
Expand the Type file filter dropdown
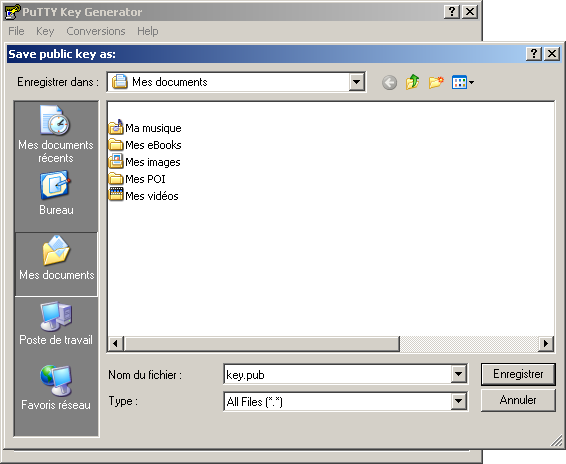[x=458, y=401]
